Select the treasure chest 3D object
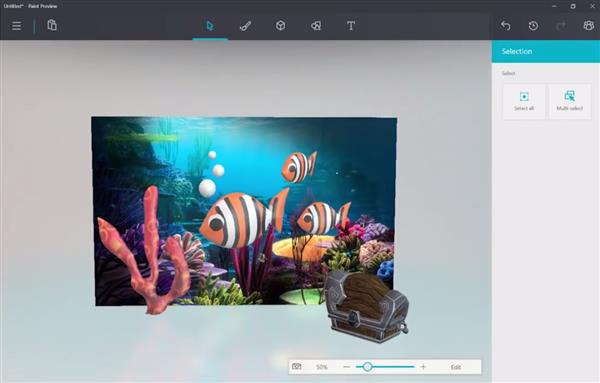The width and height of the screenshot is (600, 383). point(366,306)
